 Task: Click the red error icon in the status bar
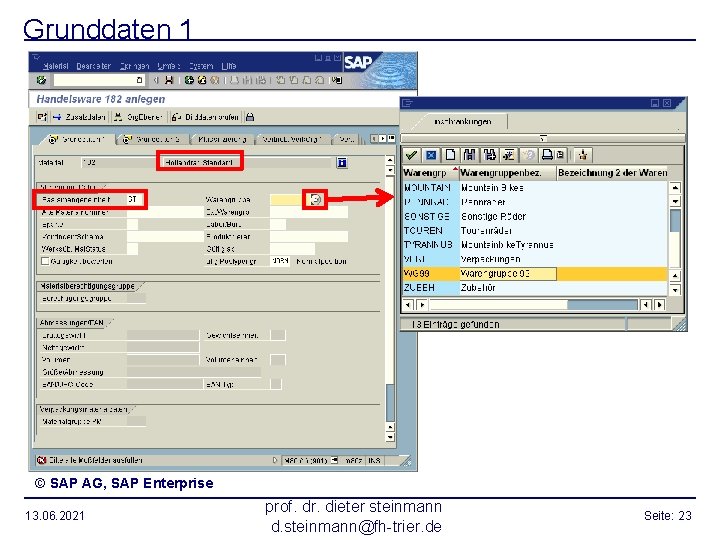point(41,460)
